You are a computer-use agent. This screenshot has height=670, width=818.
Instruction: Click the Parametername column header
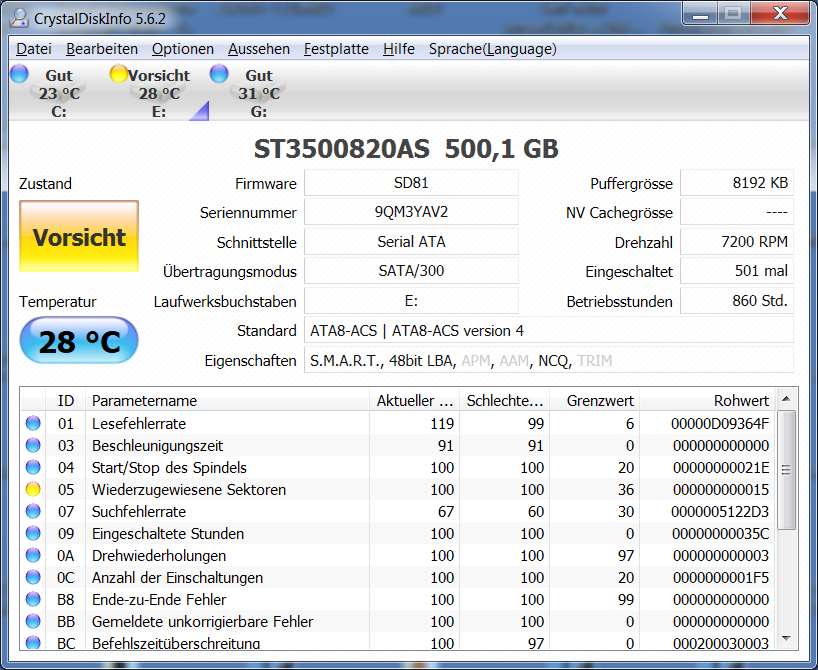coord(227,400)
